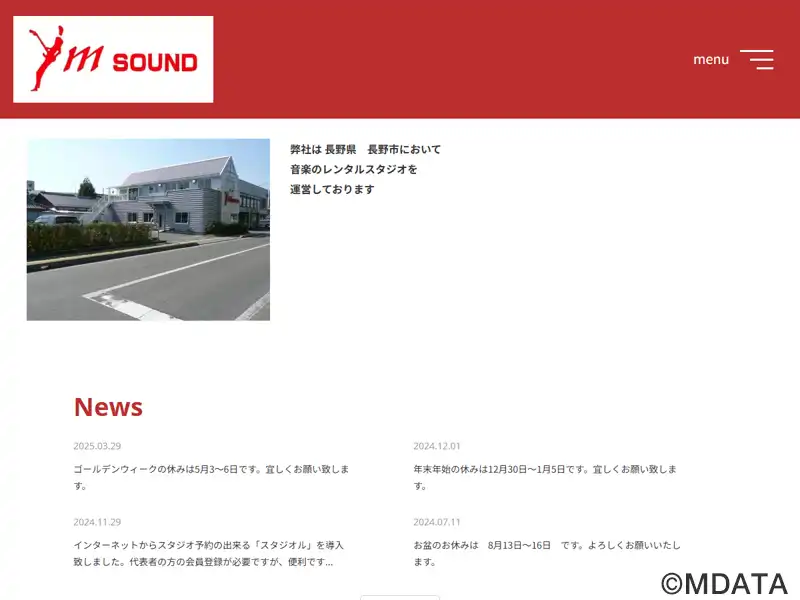
Task: Click the date 2024.07.11
Action: [x=437, y=522]
